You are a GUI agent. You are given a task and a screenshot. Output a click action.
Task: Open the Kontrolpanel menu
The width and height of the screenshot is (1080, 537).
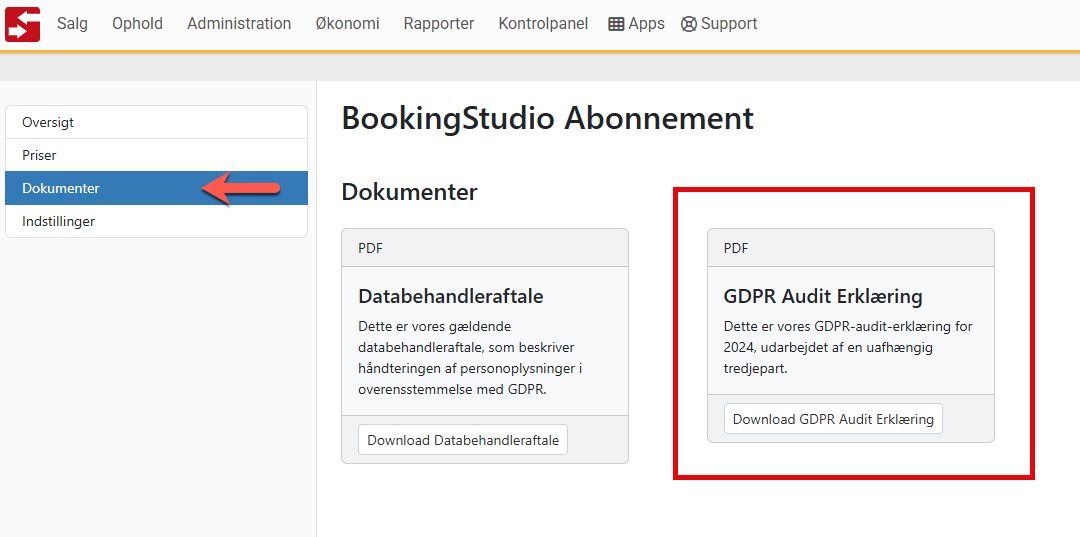point(543,23)
